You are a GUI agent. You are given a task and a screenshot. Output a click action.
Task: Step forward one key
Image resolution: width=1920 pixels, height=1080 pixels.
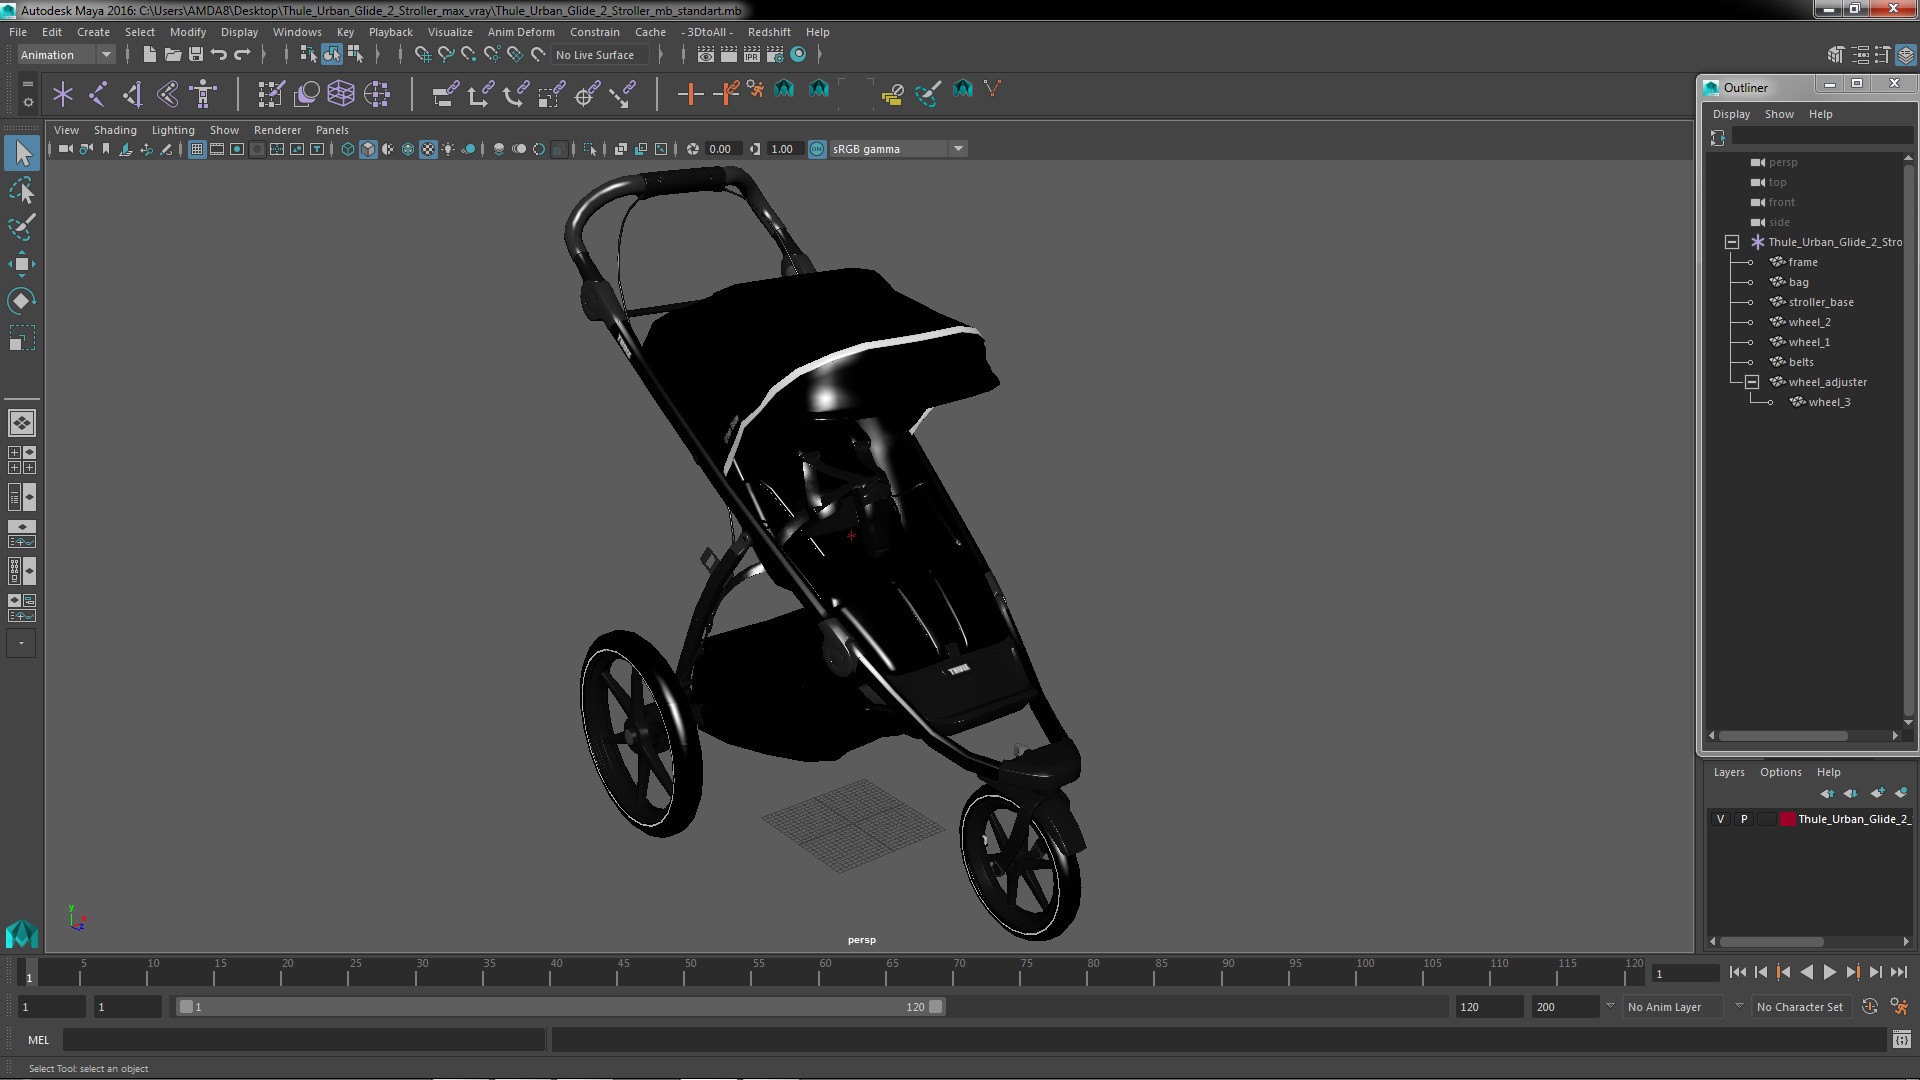(1852, 972)
